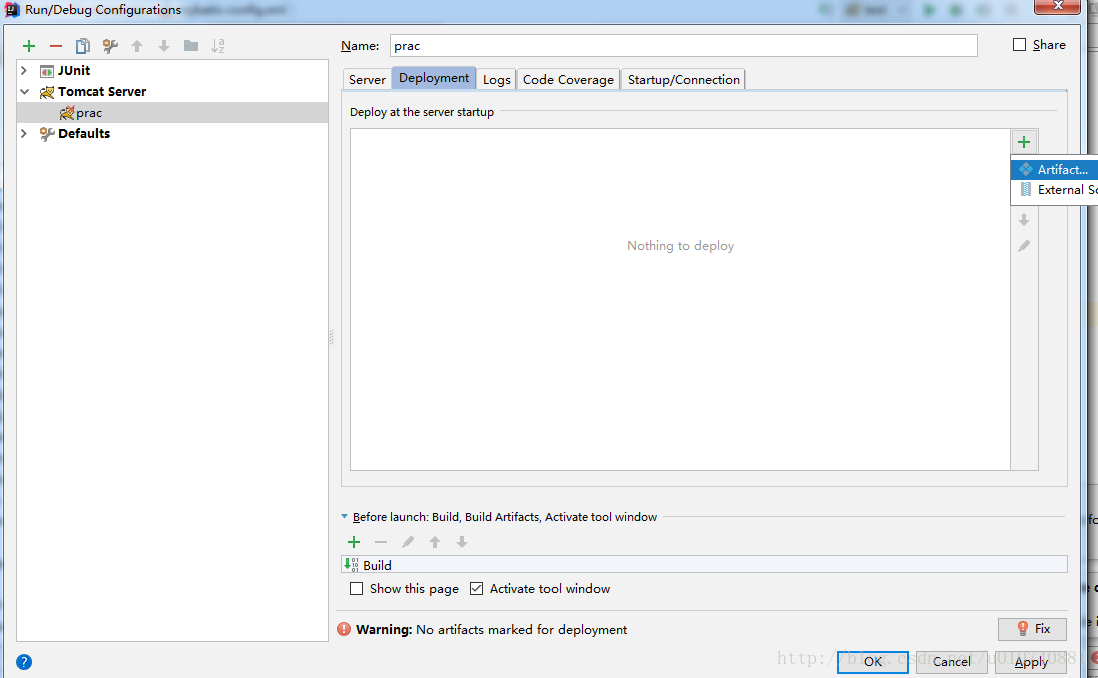
Task: Click the Defaults wrench icon
Action: 47,134
